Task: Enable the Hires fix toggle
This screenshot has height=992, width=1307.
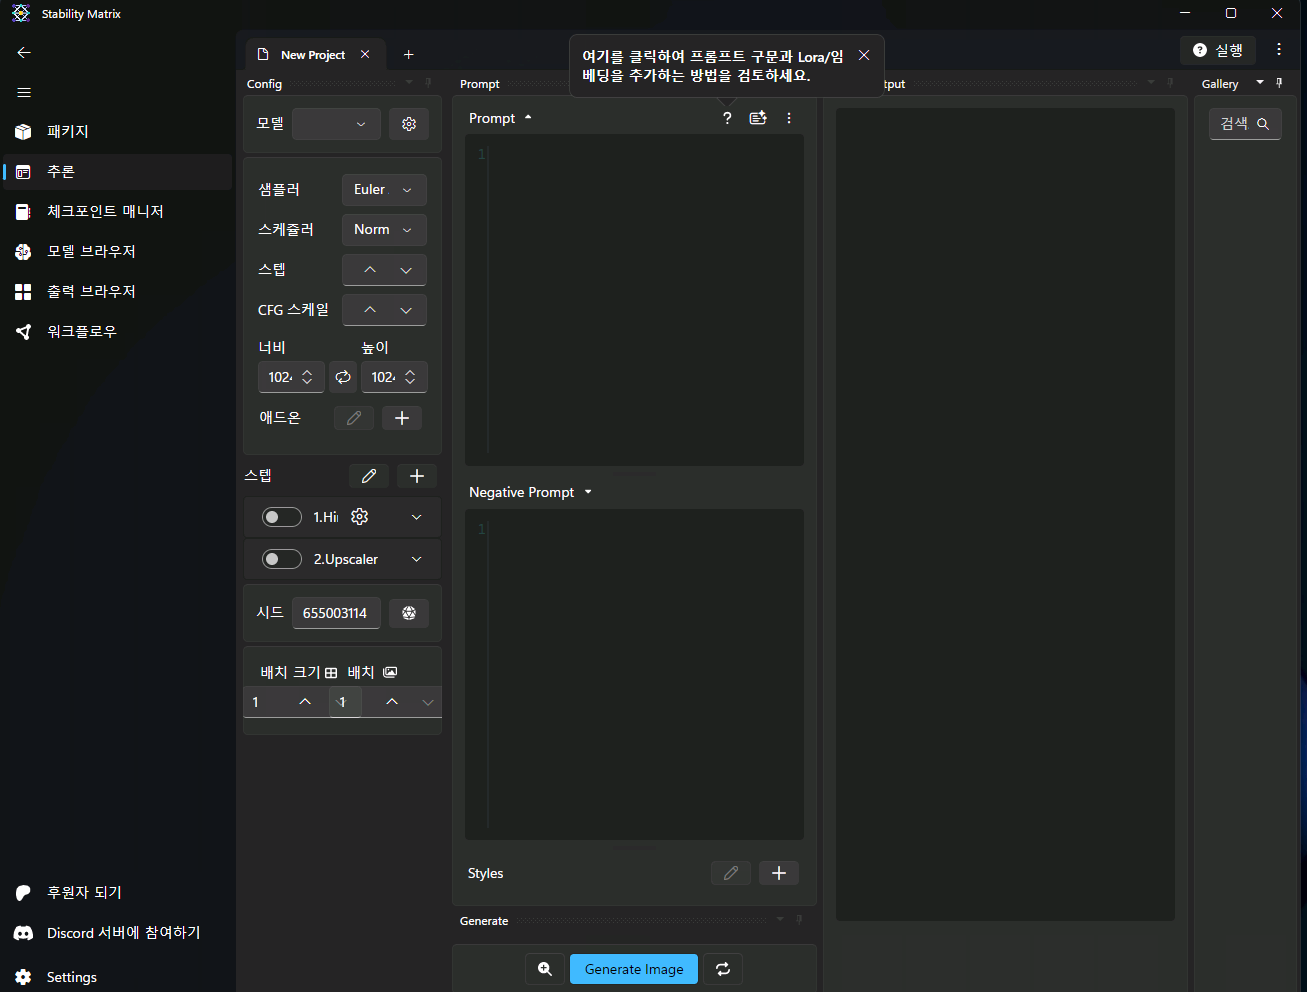Action: 281,517
